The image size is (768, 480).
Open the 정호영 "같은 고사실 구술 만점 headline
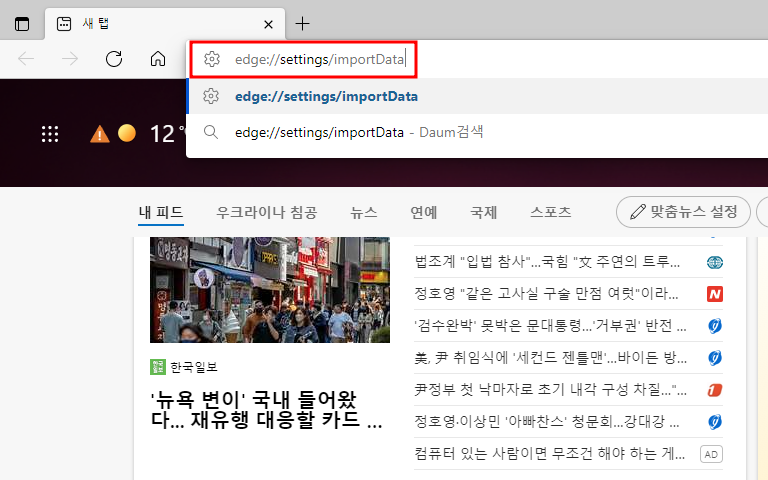tap(546, 294)
